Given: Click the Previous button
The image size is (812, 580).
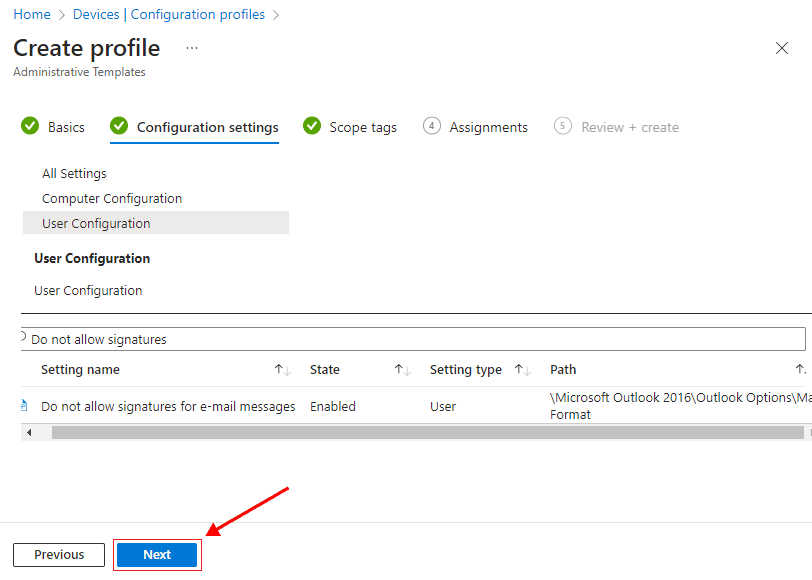Looking at the screenshot, I should (x=59, y=555).
